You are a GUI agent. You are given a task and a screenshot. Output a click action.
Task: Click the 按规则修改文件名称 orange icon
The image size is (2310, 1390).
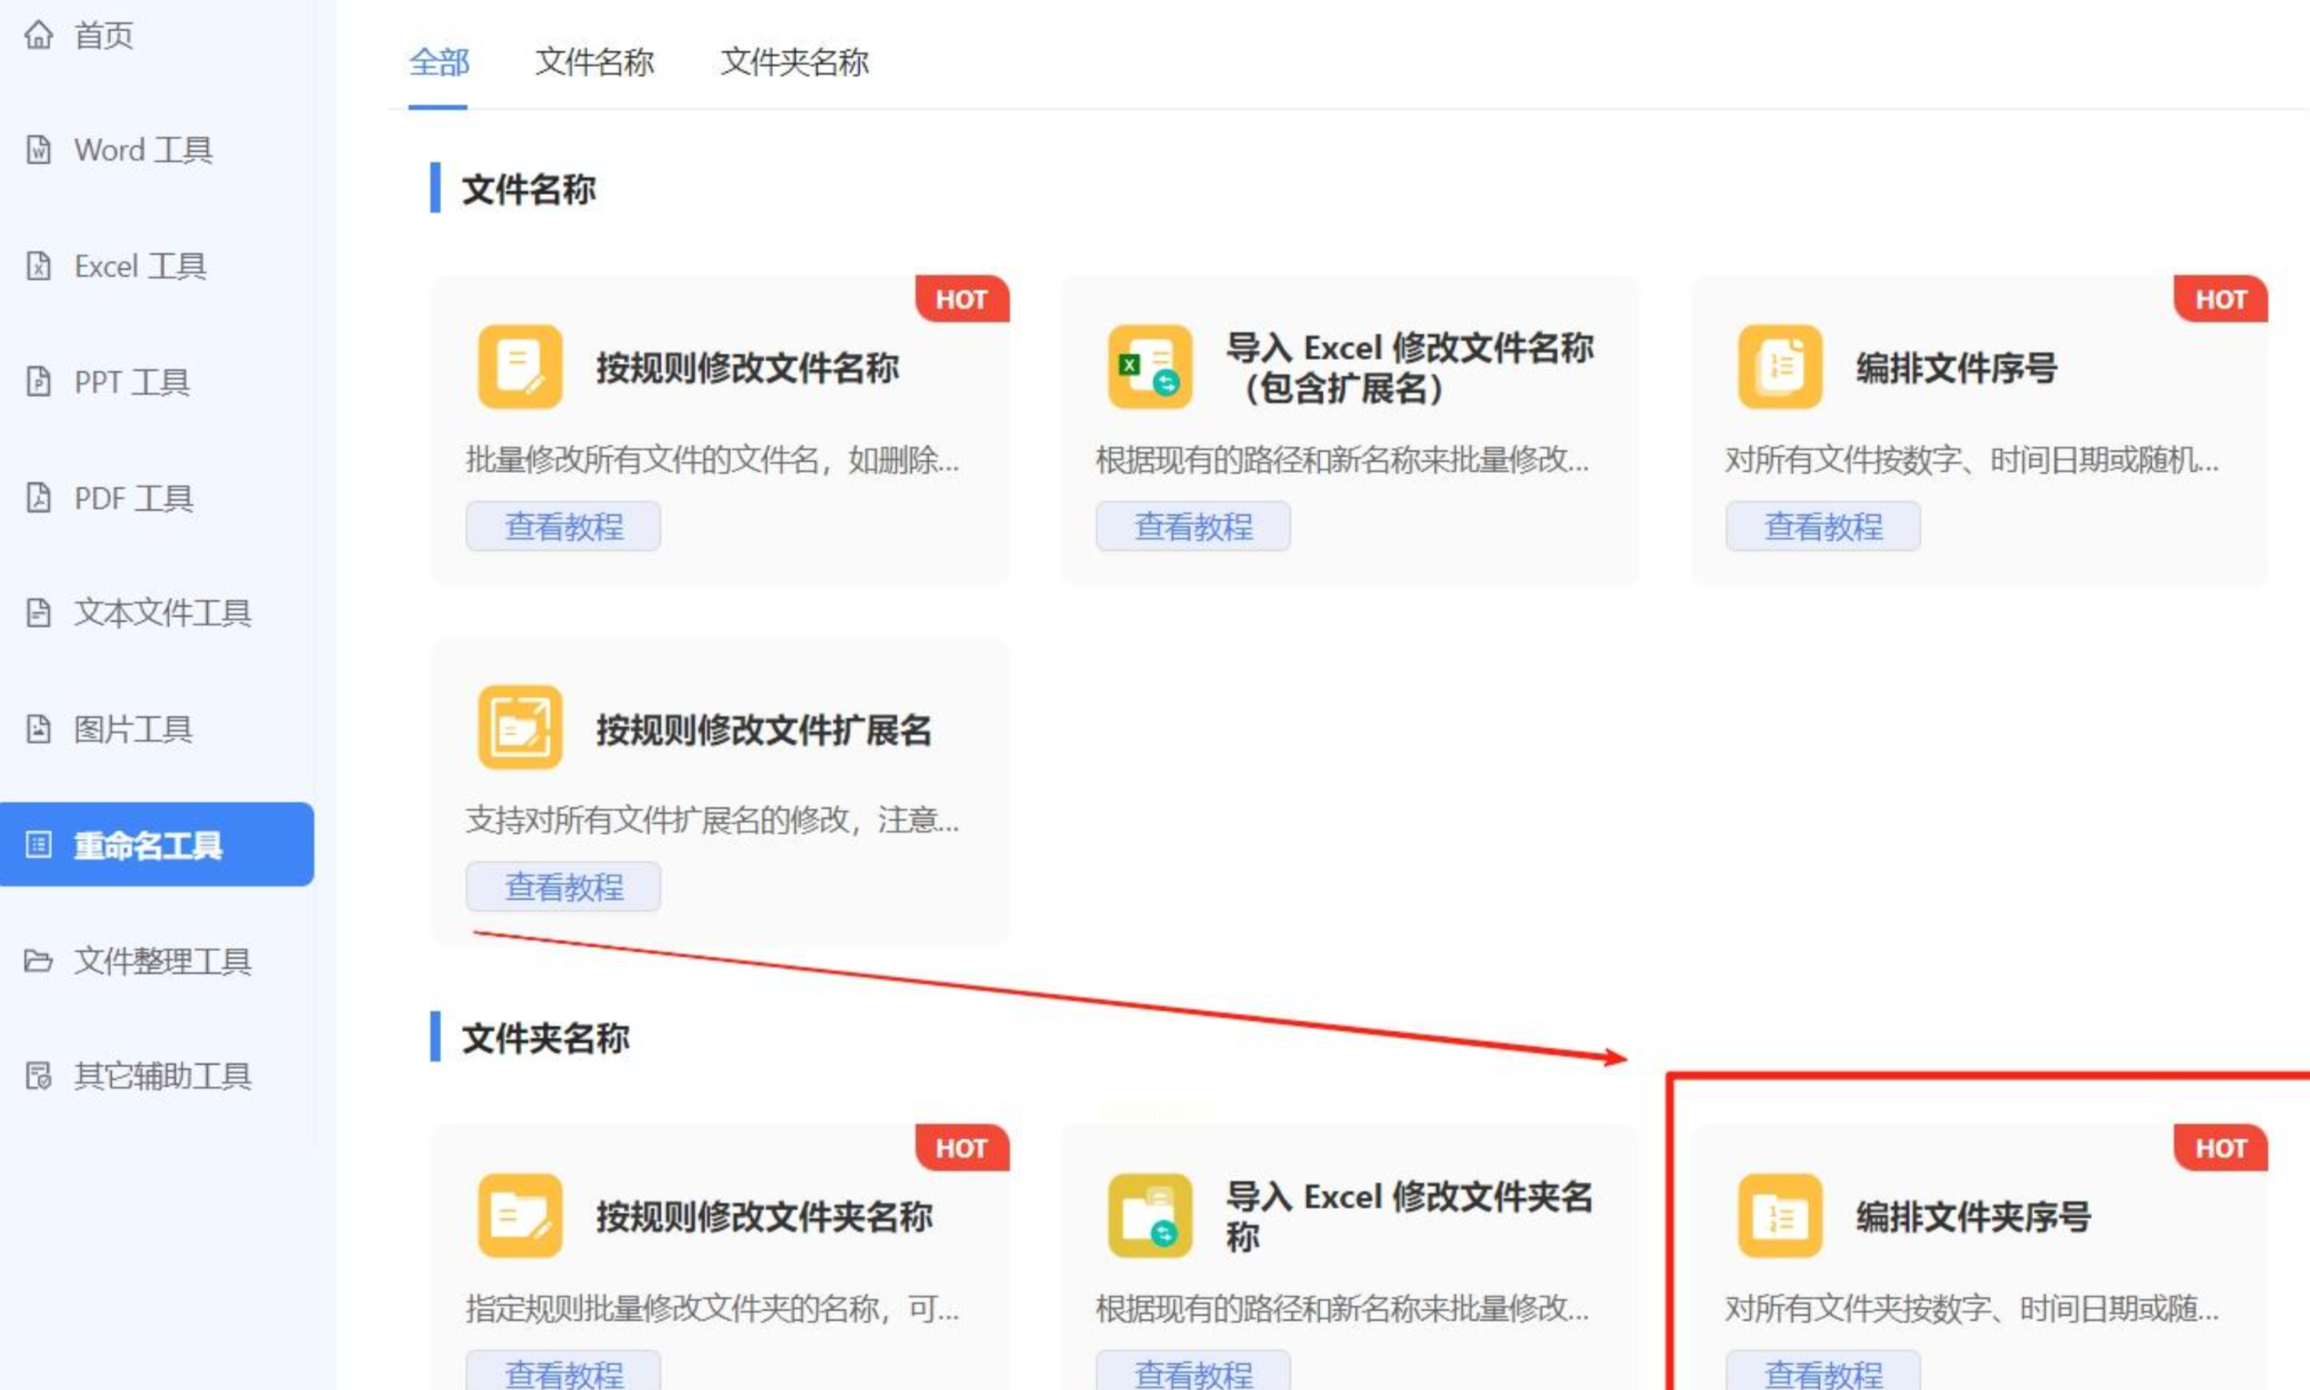coord(519,366)
